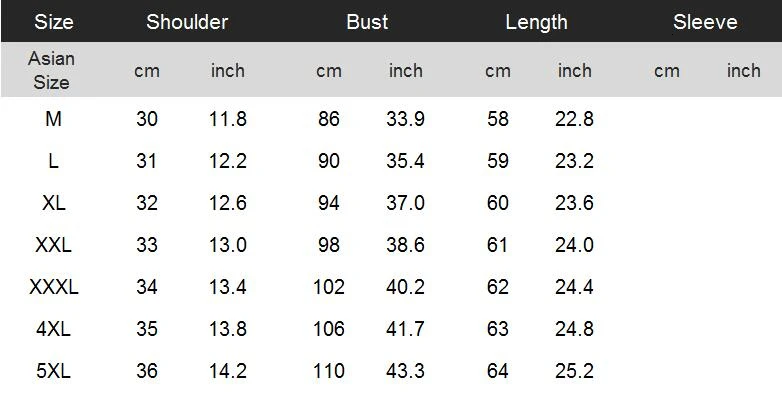Click the Length column header
This screenshot has width=782, height=394.
(x=536, y=22)
